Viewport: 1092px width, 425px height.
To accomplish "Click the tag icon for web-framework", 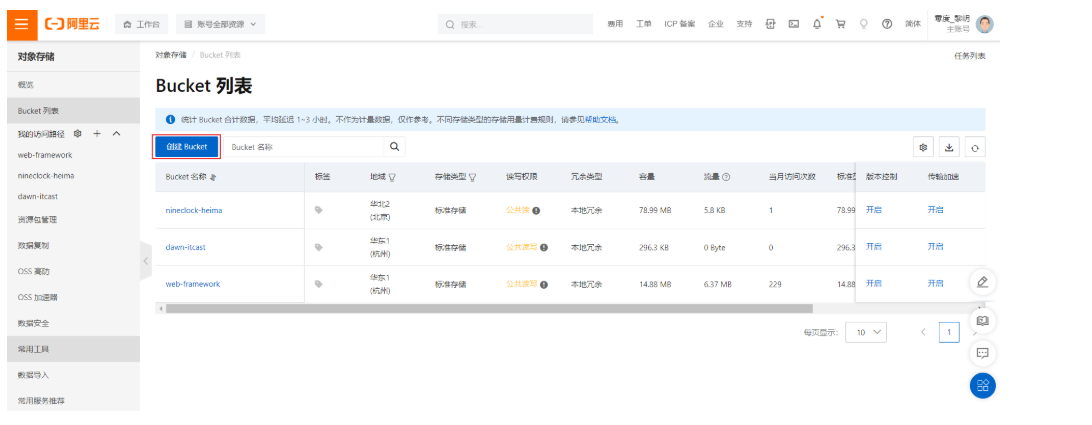I will tap(319, 284).
